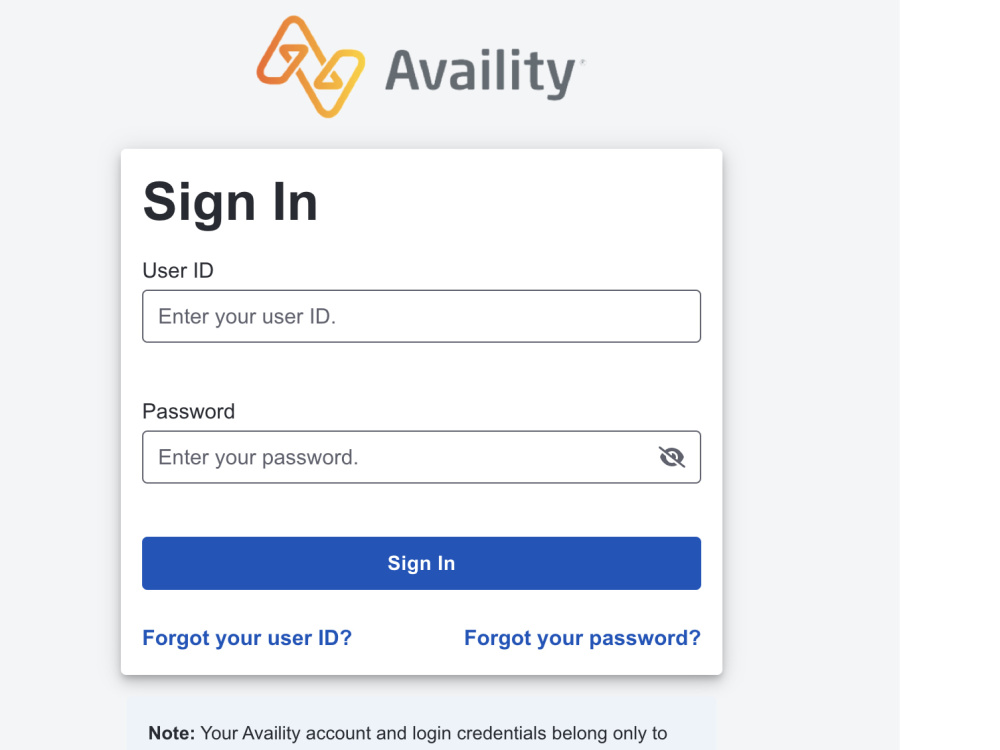Click blank card space between User ID and Password
The image size is (1000, 750).
point(422,371)
